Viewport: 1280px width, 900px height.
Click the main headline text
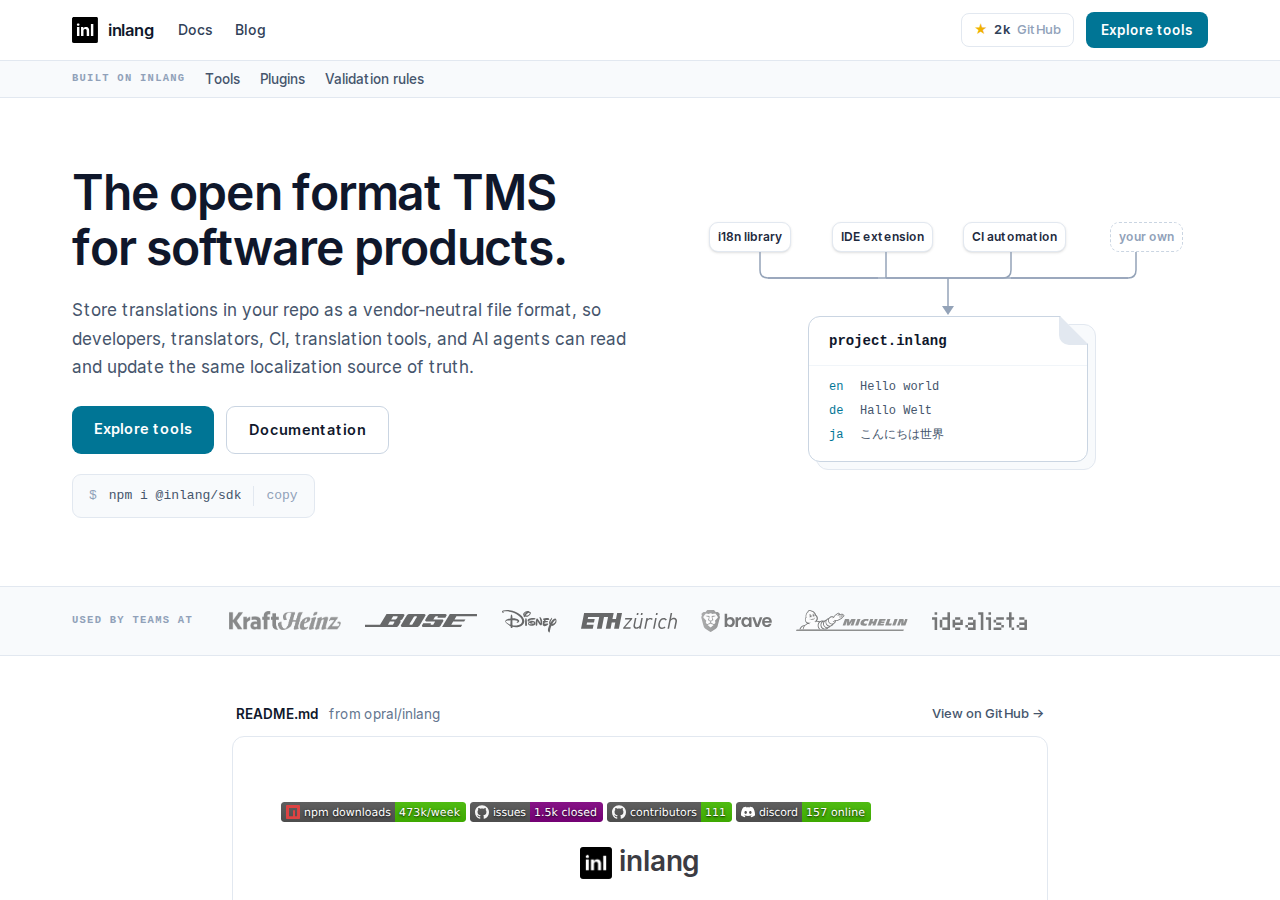click(319, 220)
